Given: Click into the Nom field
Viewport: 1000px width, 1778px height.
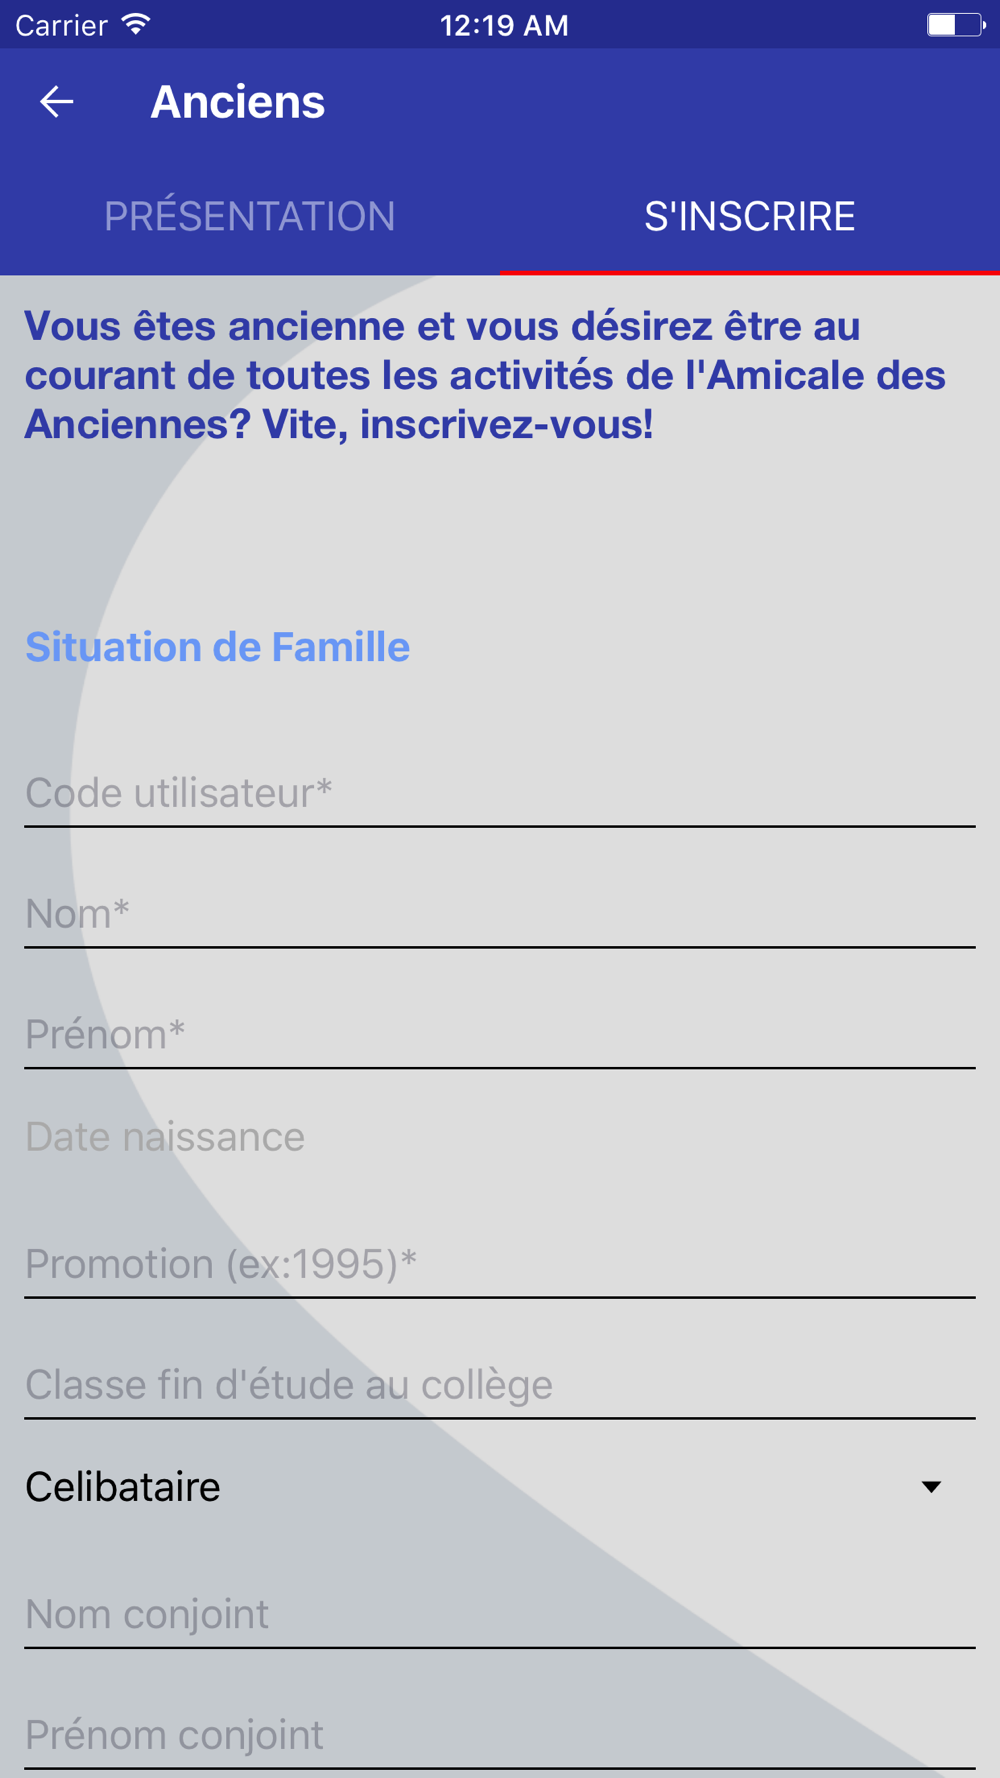Looking at the screenshot, I should click(x=500, y=915).
